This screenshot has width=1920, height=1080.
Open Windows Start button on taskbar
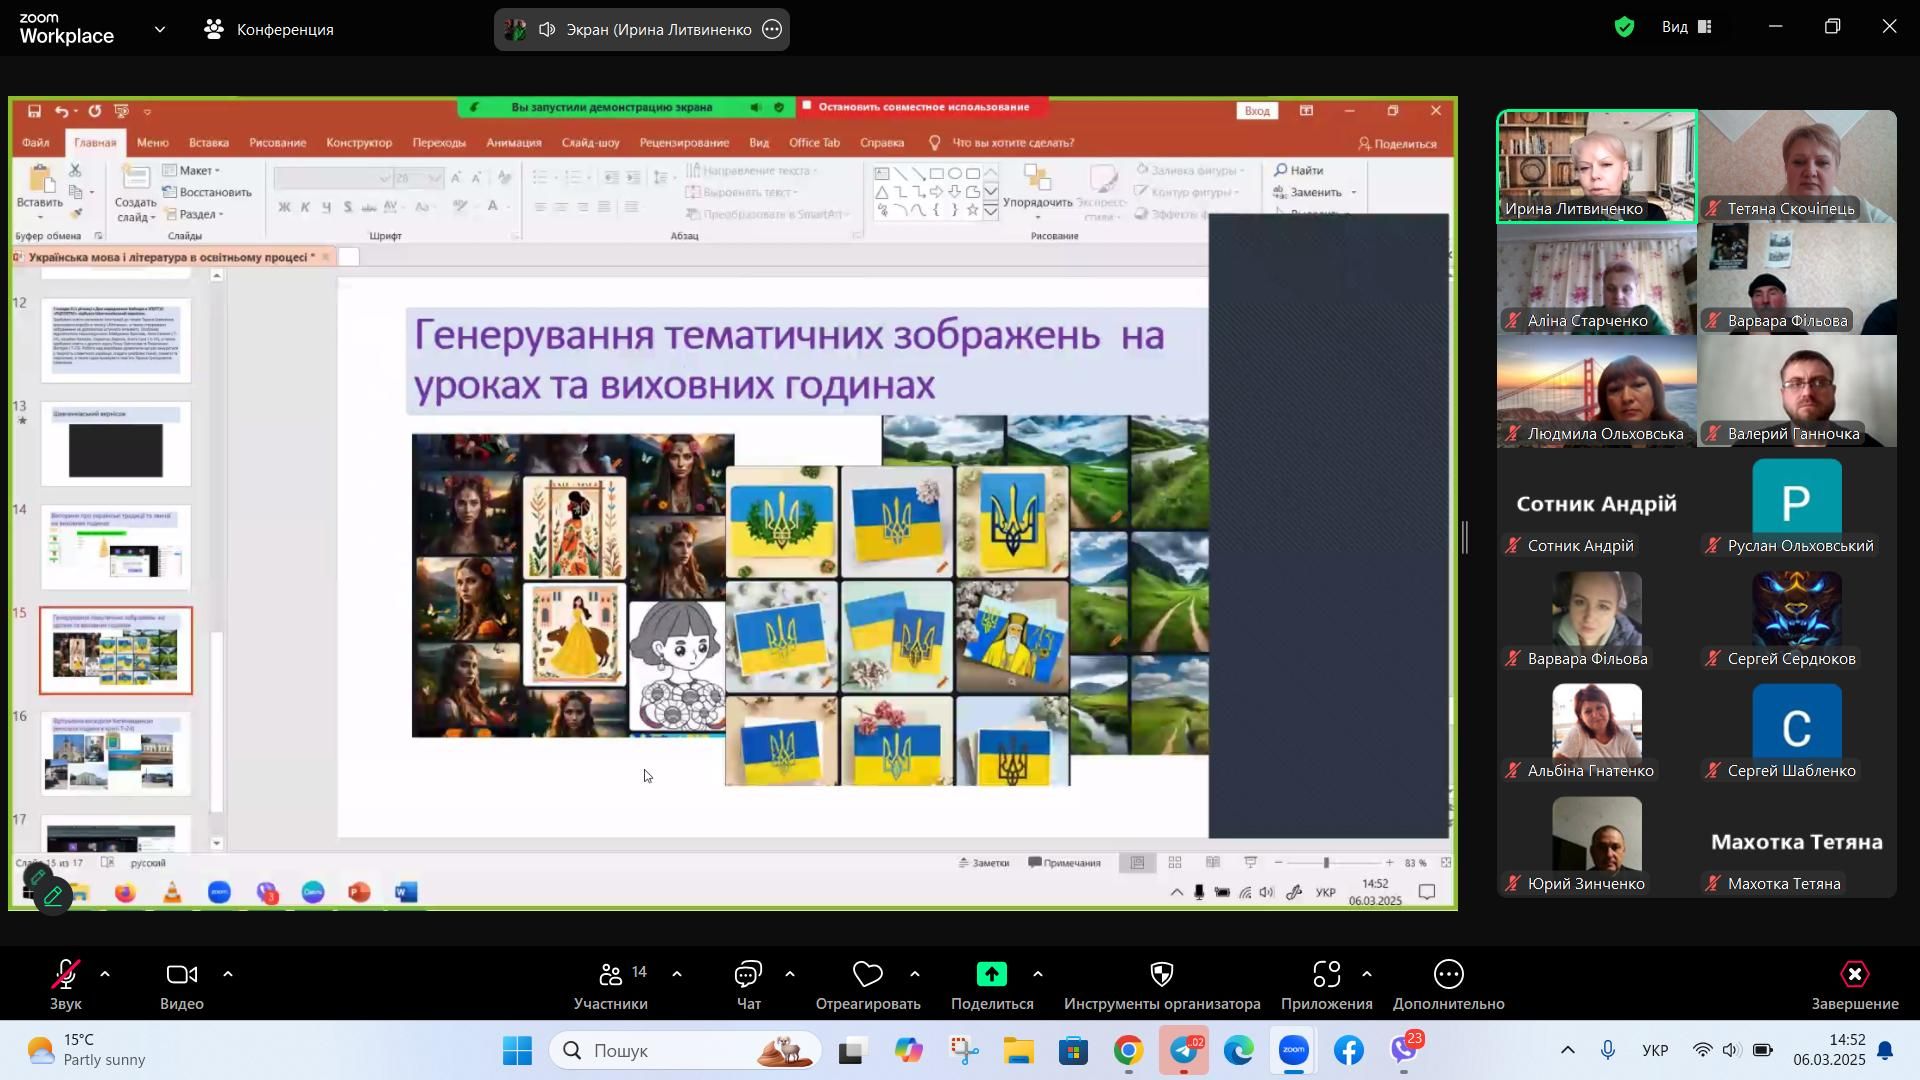tap(517, 1051)
